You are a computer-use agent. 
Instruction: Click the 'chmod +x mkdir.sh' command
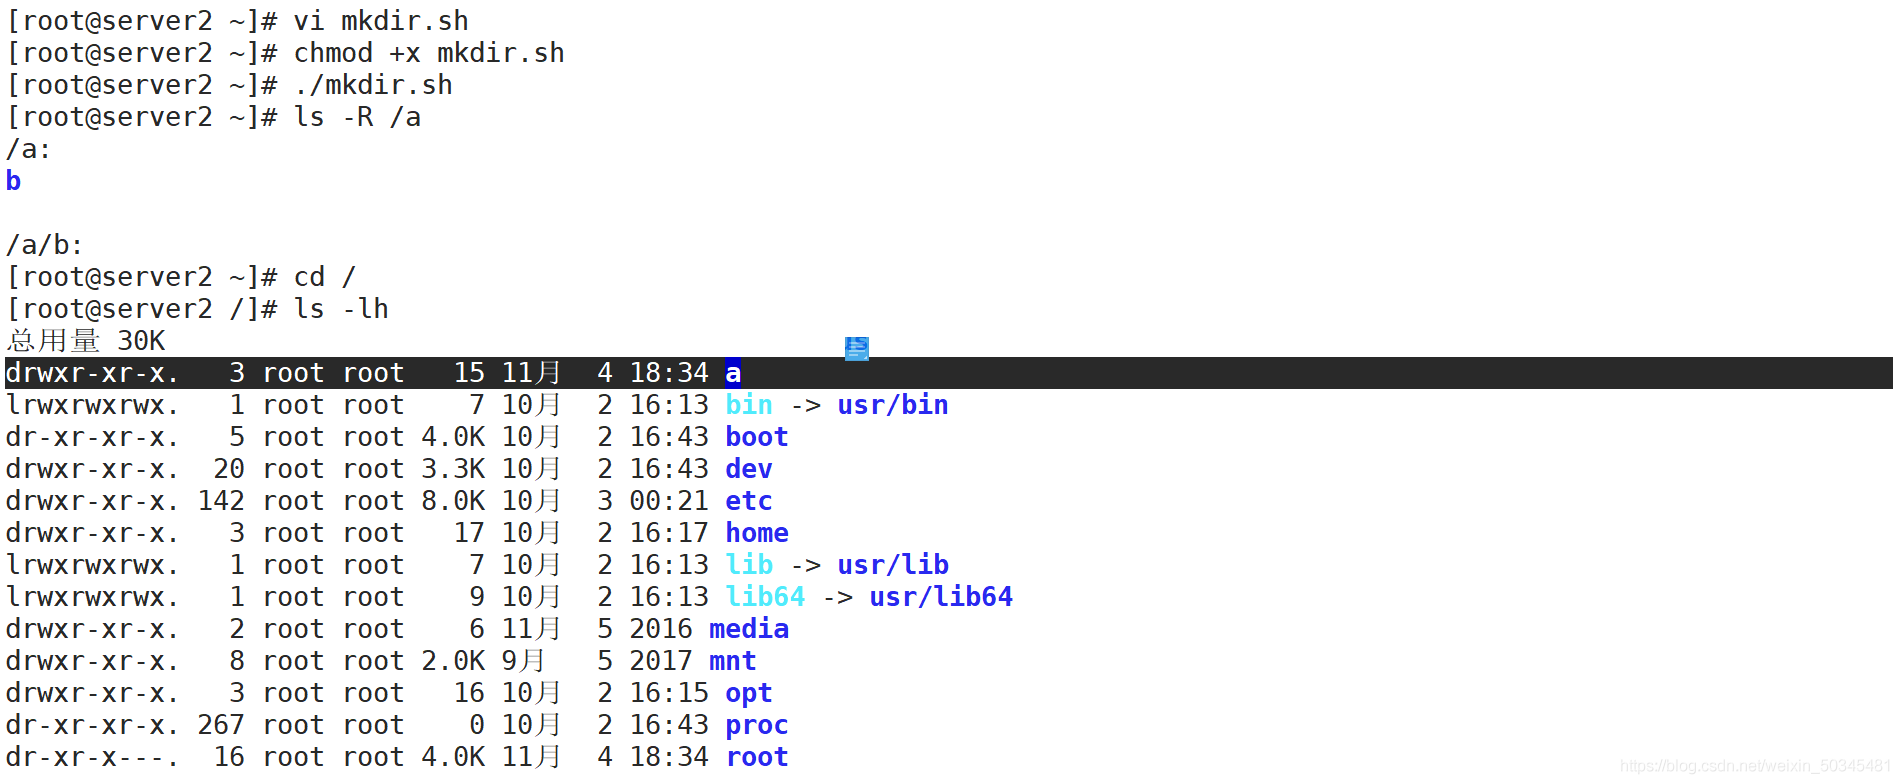429,53
